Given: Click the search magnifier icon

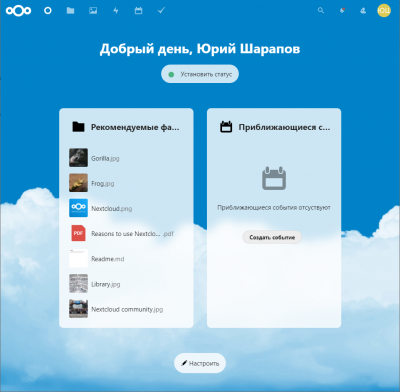Looking at the screenshot, I should (x=321, y=11).
